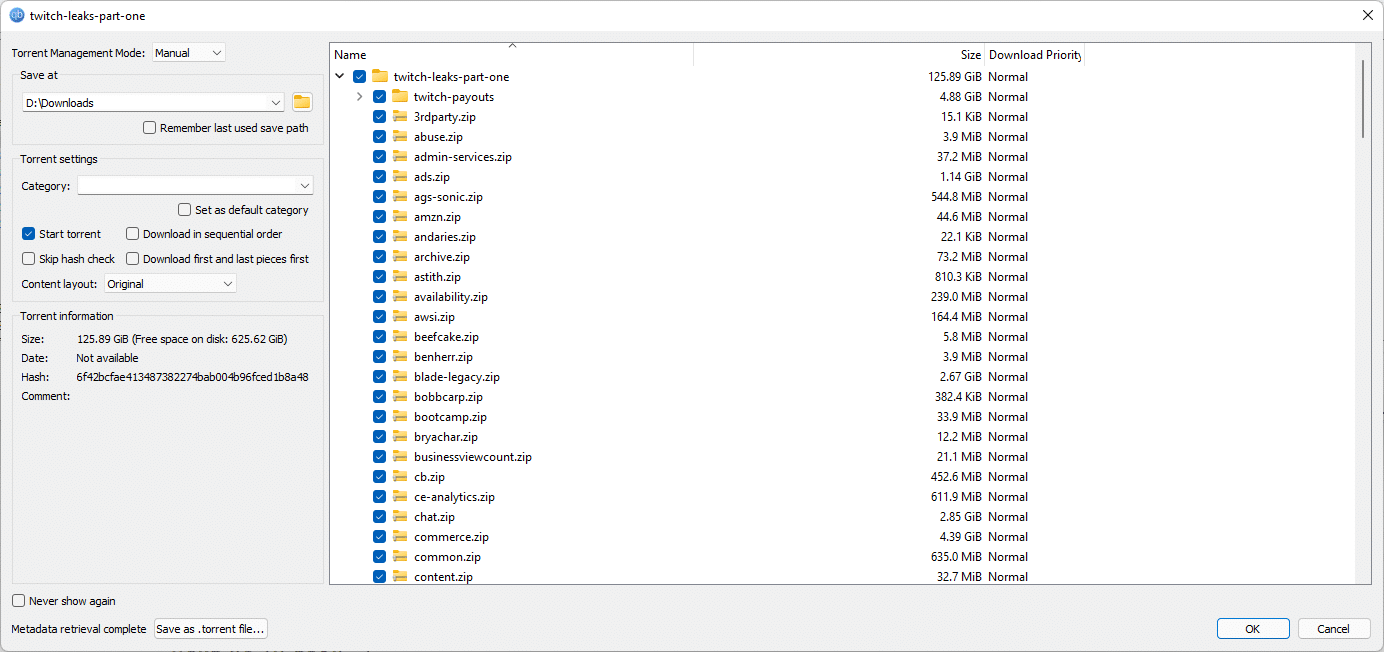Image resolution: width=1384 pixels, height=652 pixels.
Task: Collapse the twitch-leaks-part-one tree root
Action: 340,76
